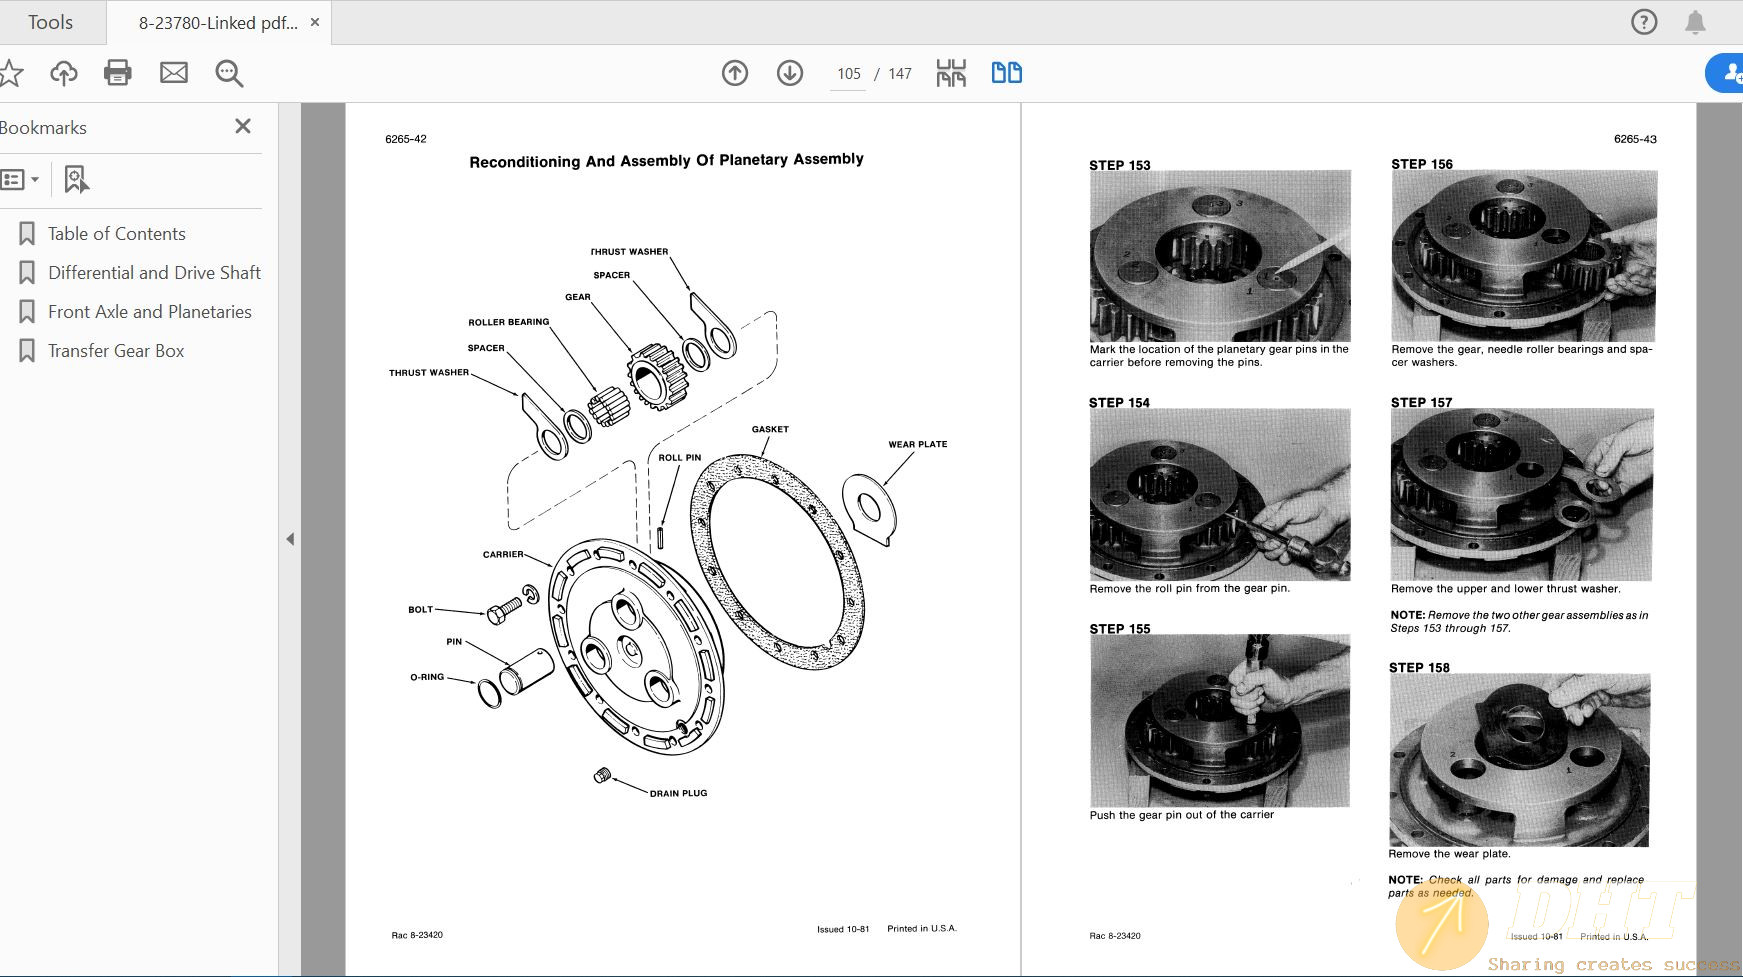Save the file to cloud storage
This screenshot has width=1743, height=977.
tap(63, 72)
